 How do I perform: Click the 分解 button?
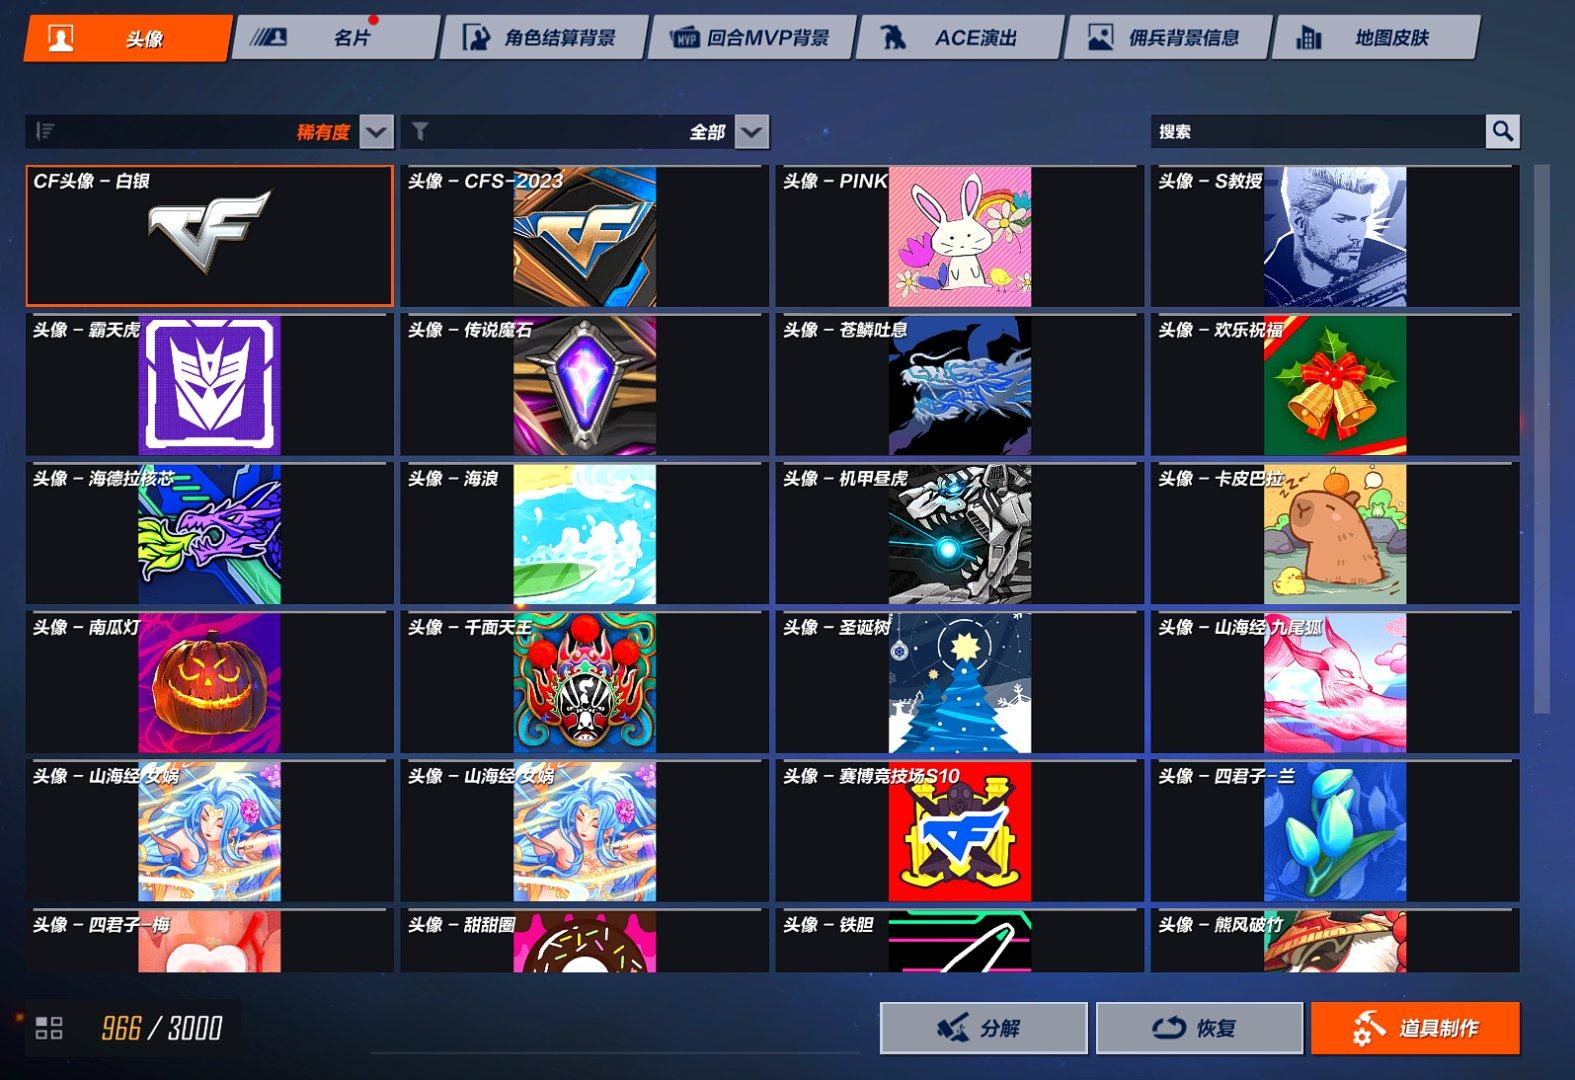(983, 1028)
